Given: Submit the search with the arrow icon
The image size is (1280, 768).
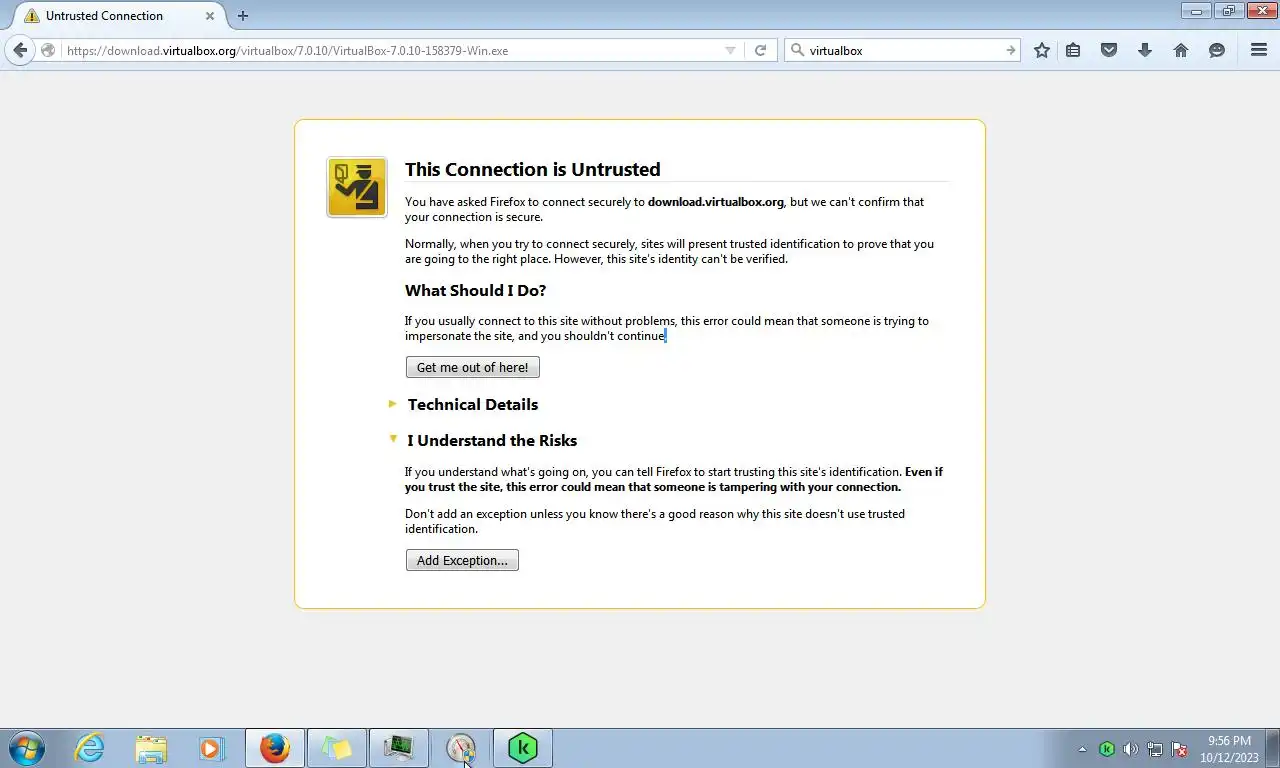Looking at the screenshot, I should click(1010, 50).
